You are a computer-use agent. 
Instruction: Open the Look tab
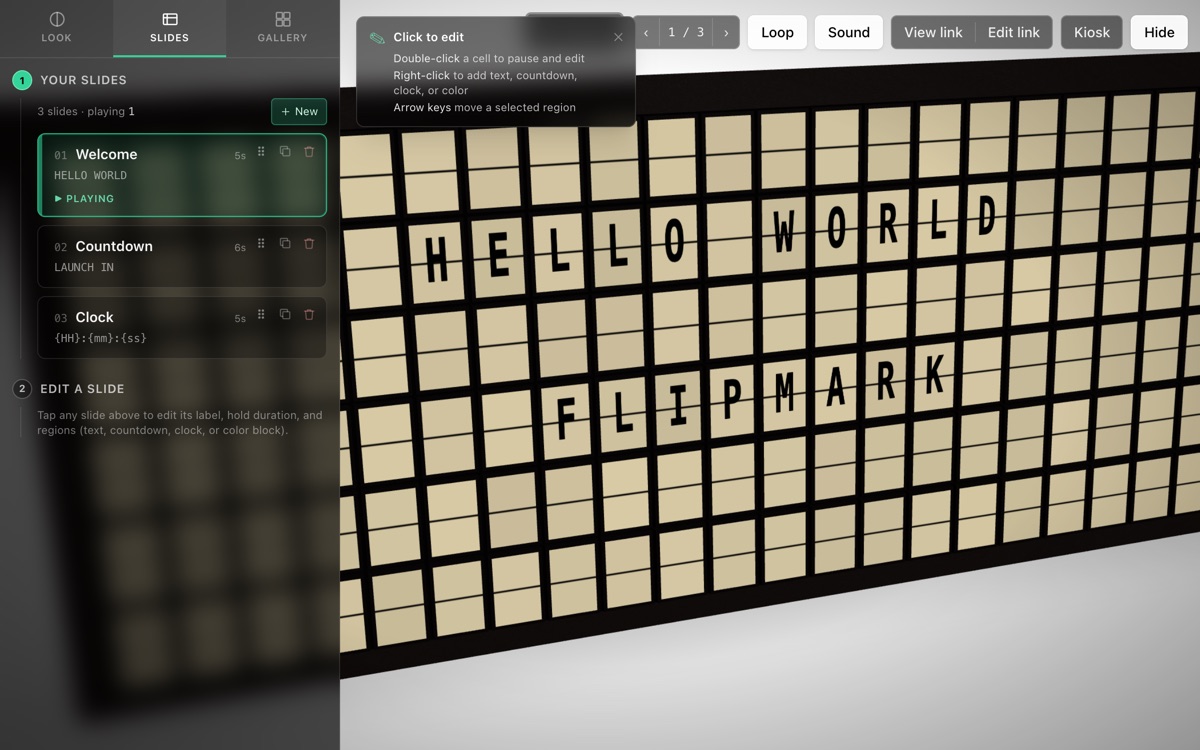pyautogui.click(x=57, y=28)
